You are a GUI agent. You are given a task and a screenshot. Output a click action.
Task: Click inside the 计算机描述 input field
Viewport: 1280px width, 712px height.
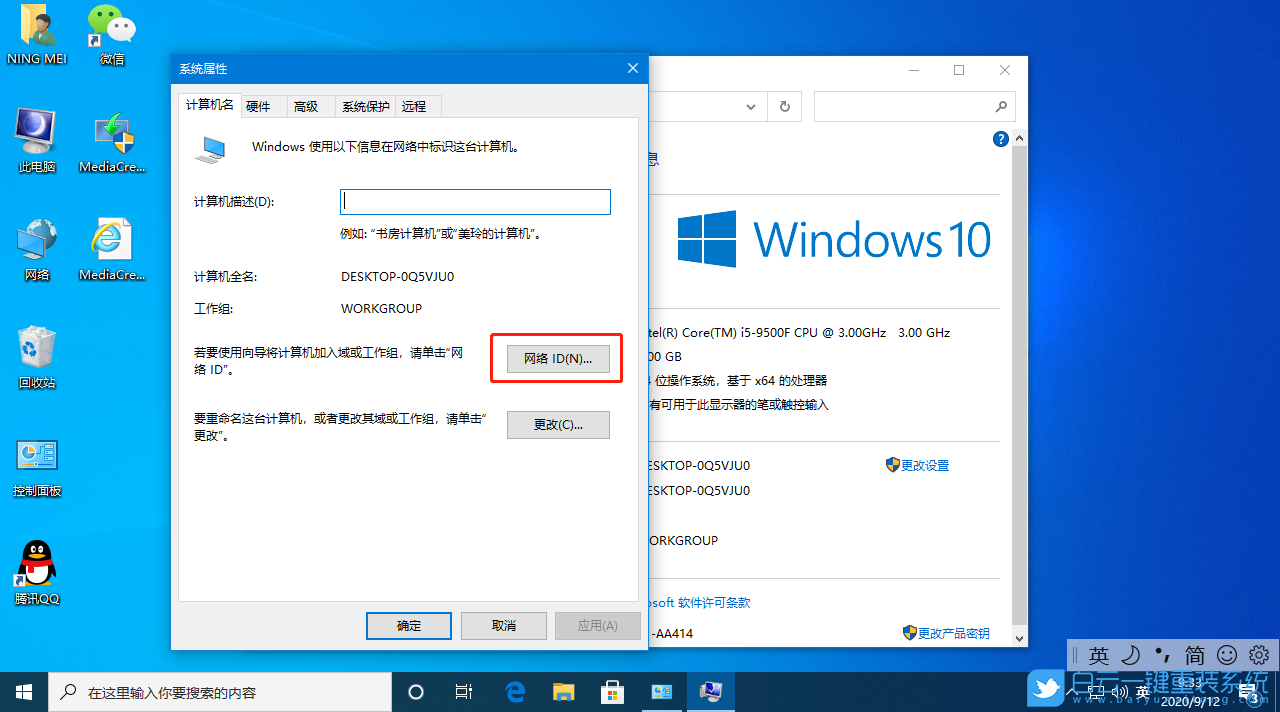coord(475,201)
